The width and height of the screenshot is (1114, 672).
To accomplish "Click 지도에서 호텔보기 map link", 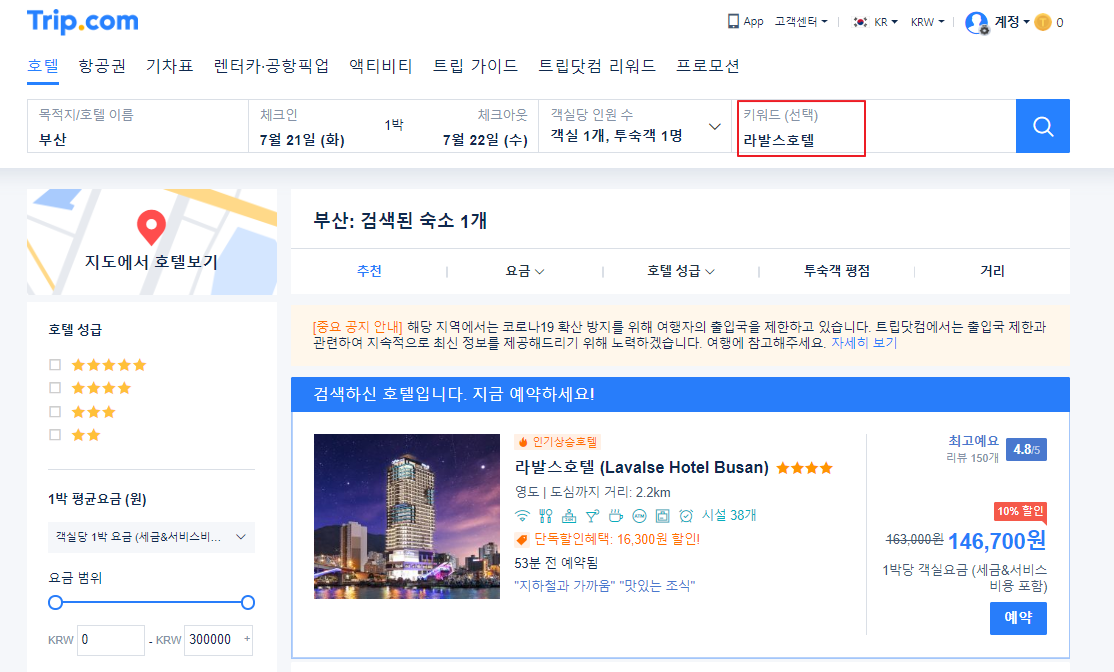I will [151, 262].
